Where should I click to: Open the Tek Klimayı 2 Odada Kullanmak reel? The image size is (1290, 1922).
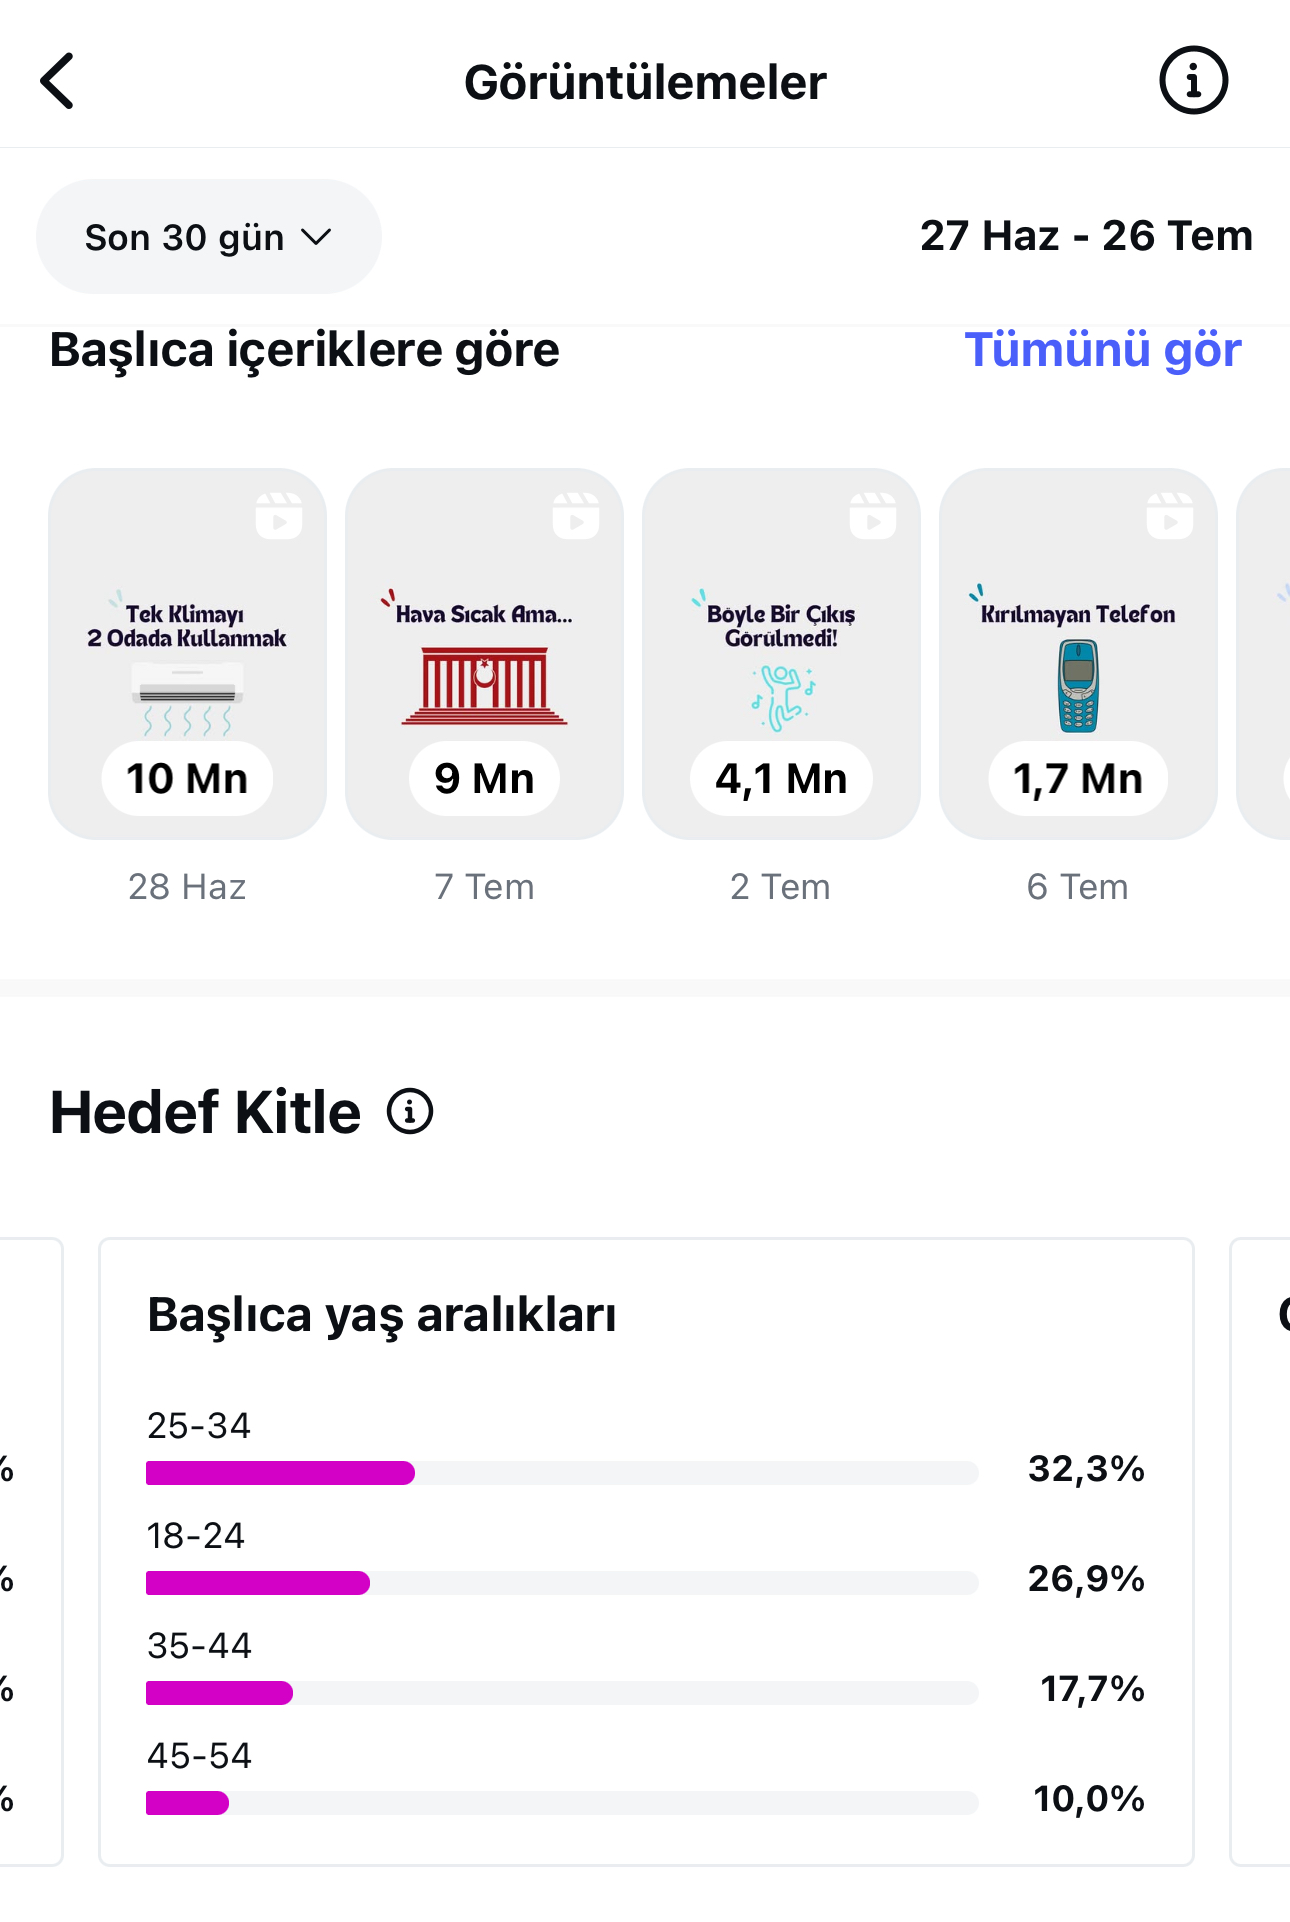pyautogui.click(x=187, y=654)
